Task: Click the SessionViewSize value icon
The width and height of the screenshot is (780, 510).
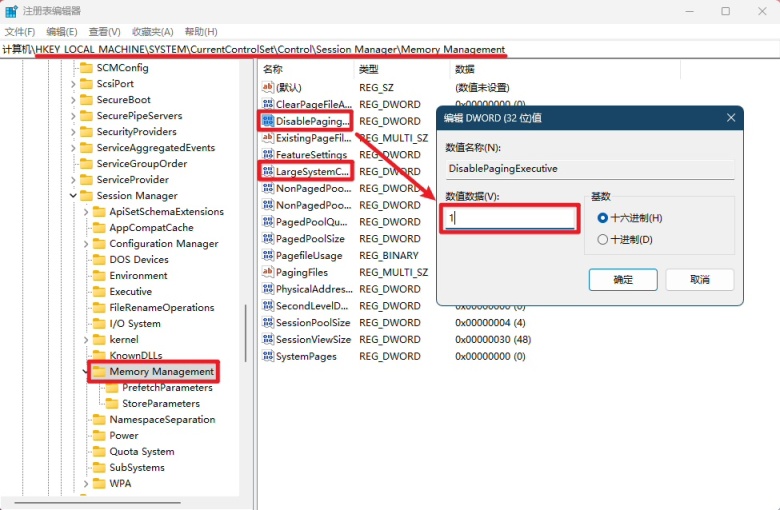Action: click(268, 339)
